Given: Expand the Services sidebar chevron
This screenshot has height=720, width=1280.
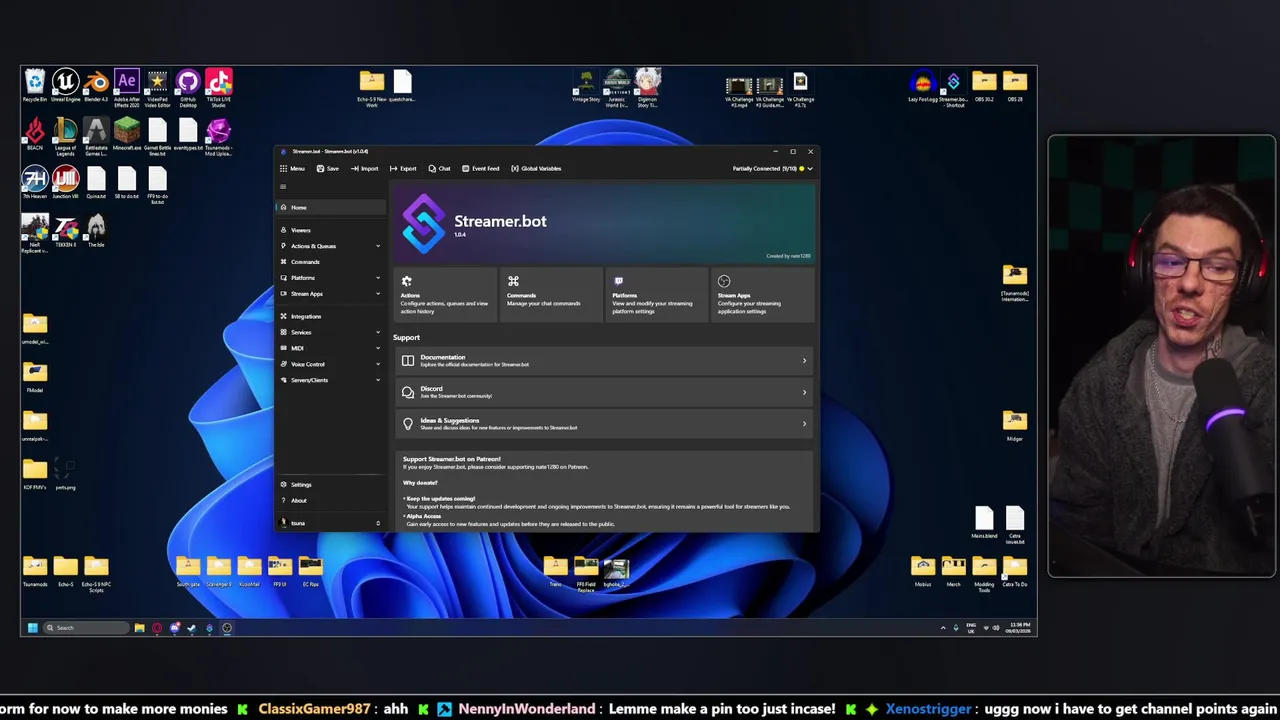Looking at the screenshot, I should [x=378, y=332].
